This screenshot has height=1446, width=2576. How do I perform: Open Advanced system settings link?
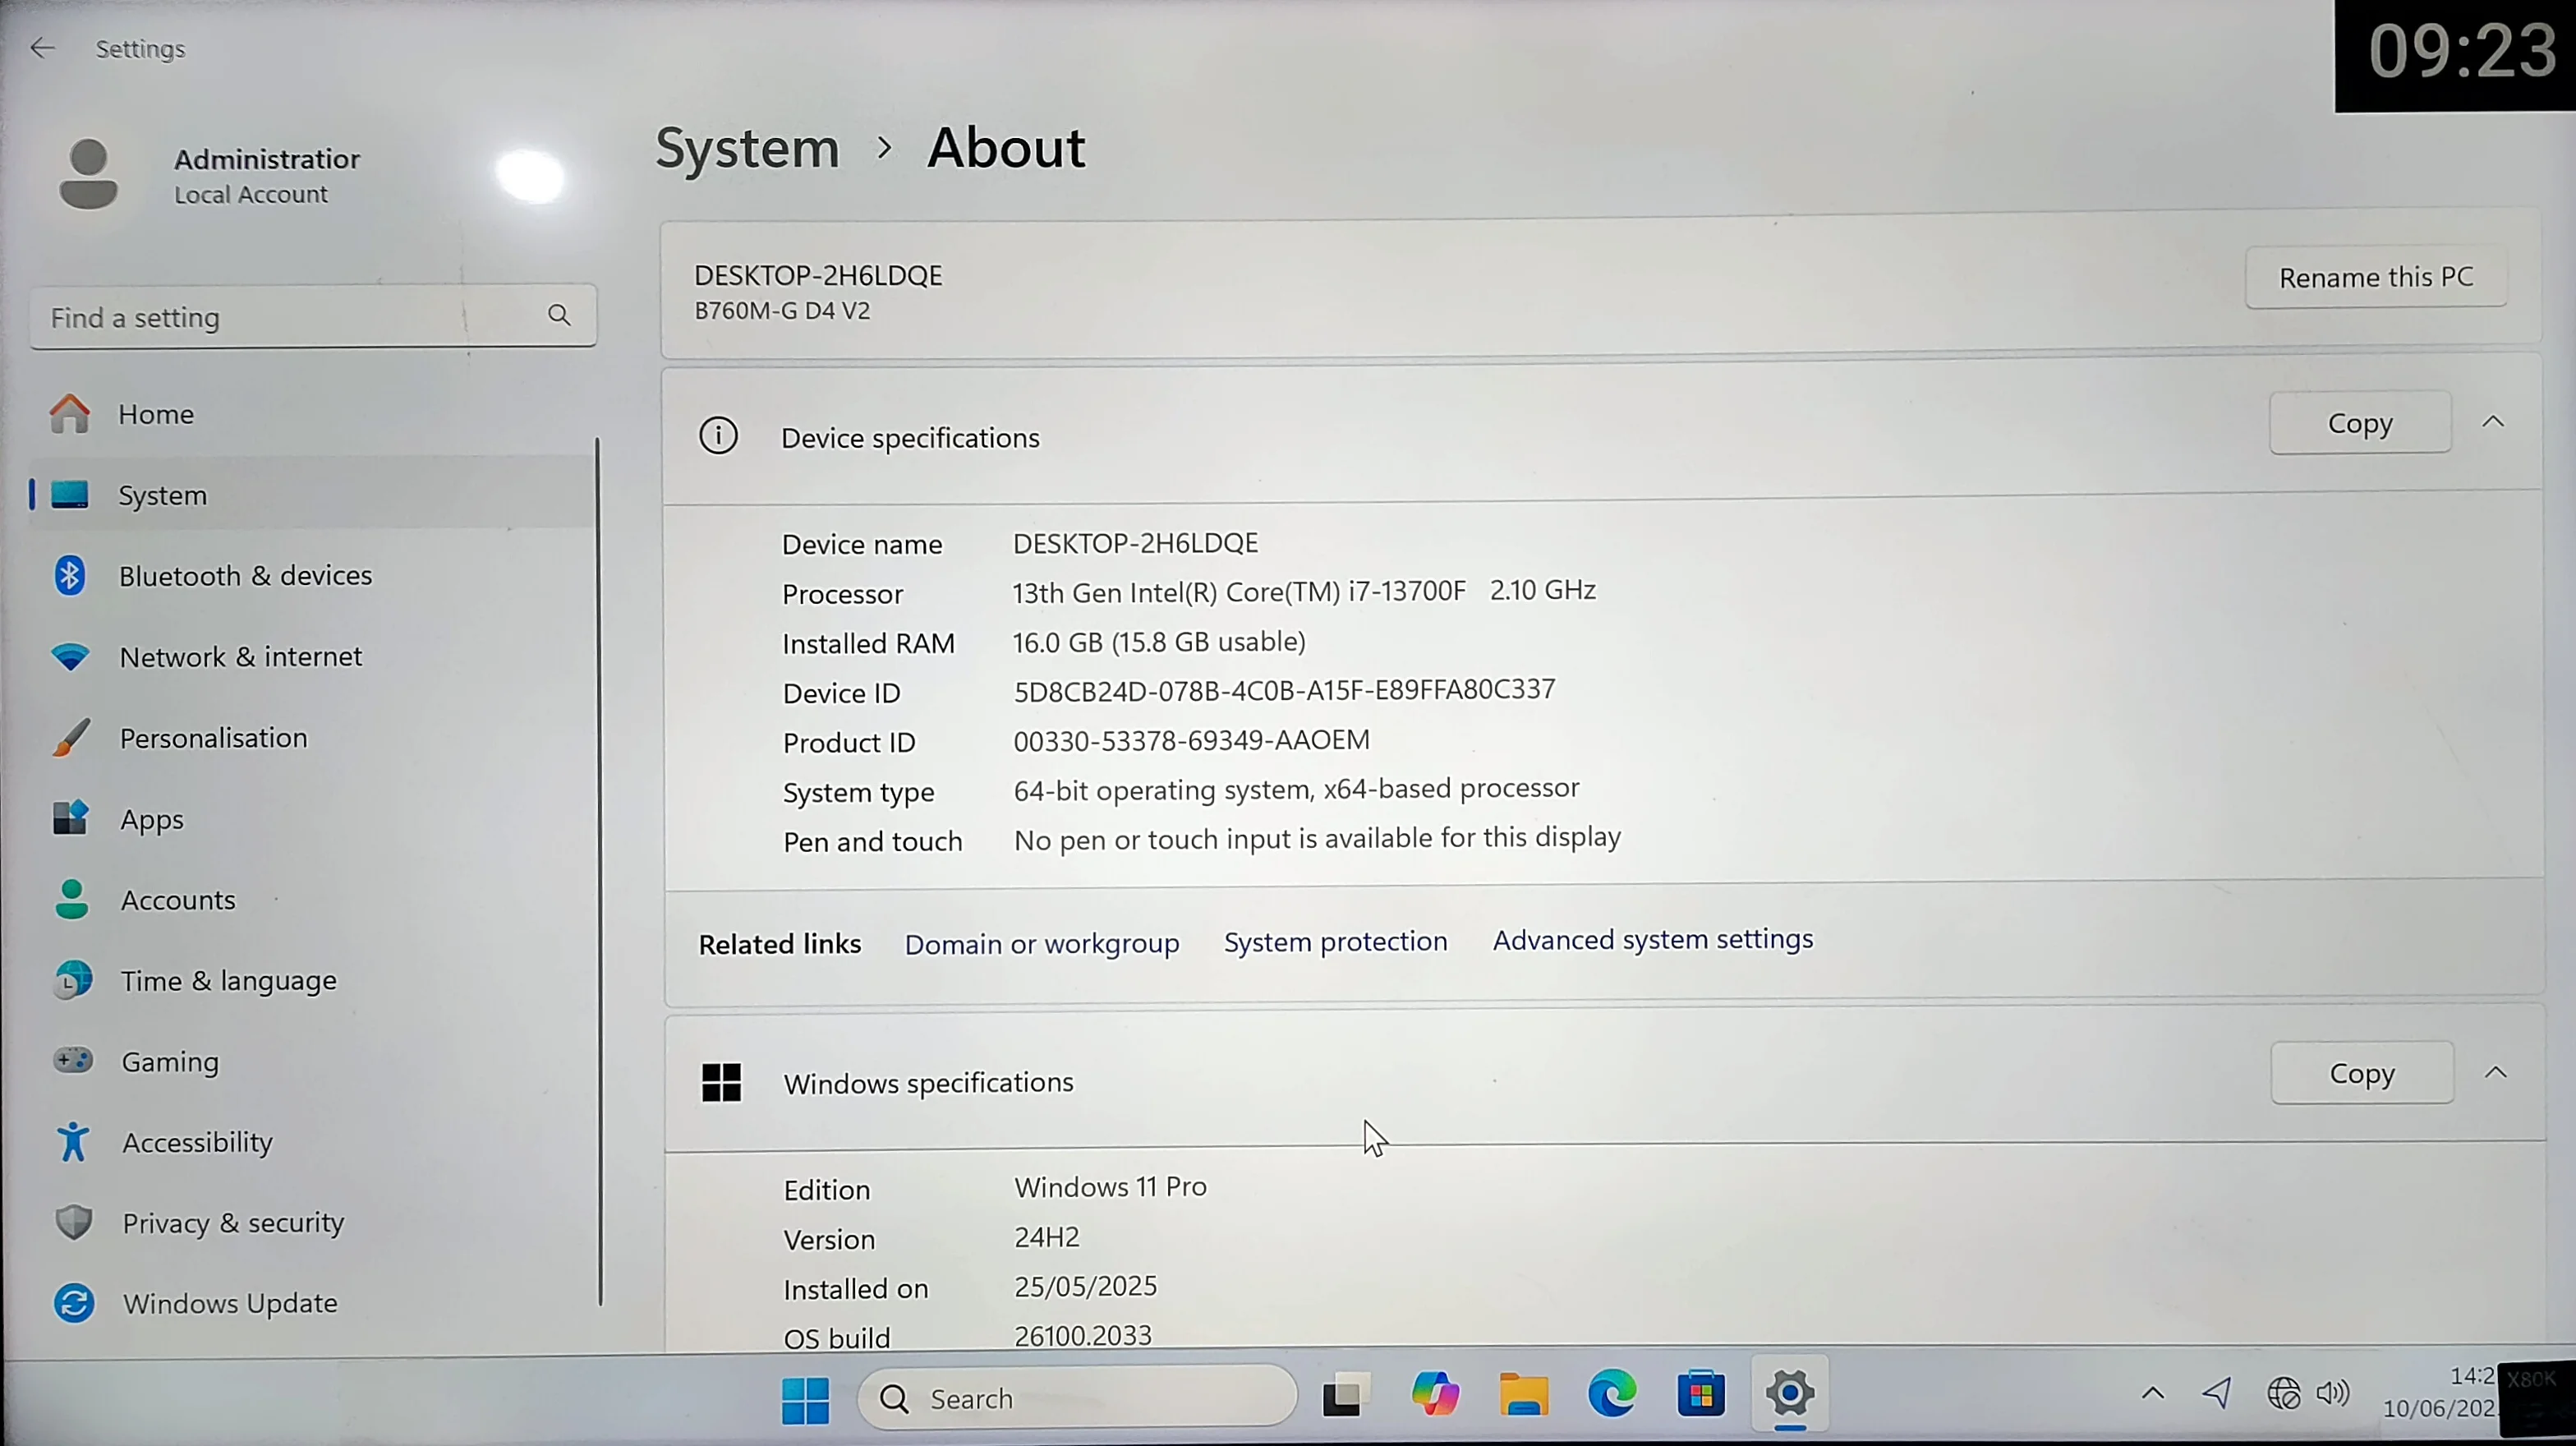1653,939
